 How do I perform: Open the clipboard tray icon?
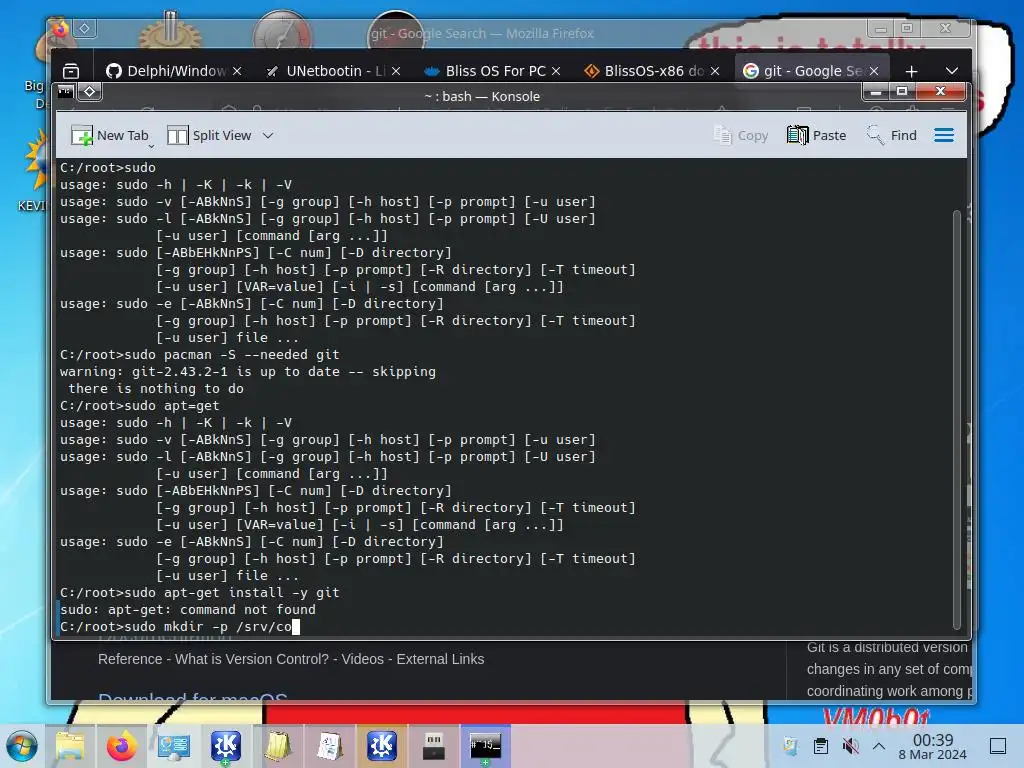(821, 746)
